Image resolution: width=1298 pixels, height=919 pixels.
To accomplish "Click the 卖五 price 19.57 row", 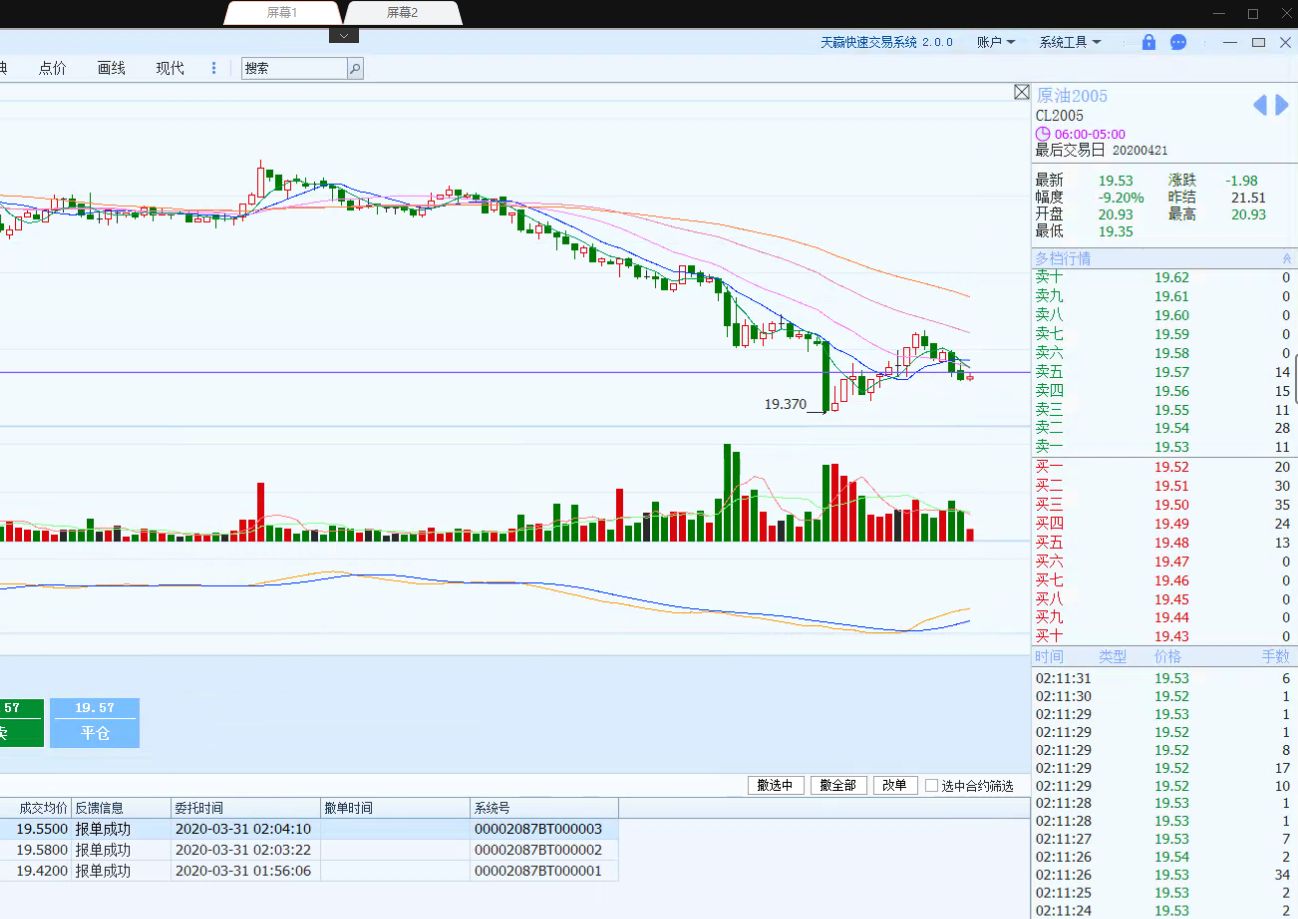I will [x=1164, y=371].
